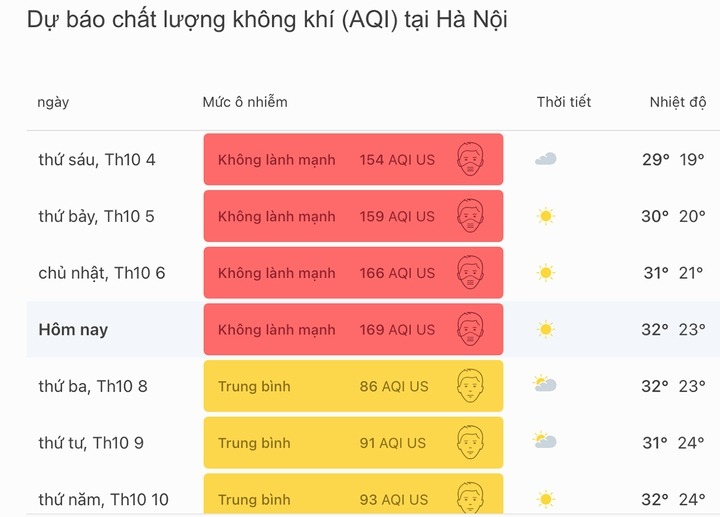Image resolution: width=720 pixels, height=517 pixels.
Task: Click the sunny icon for chủ nhật
Action: tap(545, 272)
